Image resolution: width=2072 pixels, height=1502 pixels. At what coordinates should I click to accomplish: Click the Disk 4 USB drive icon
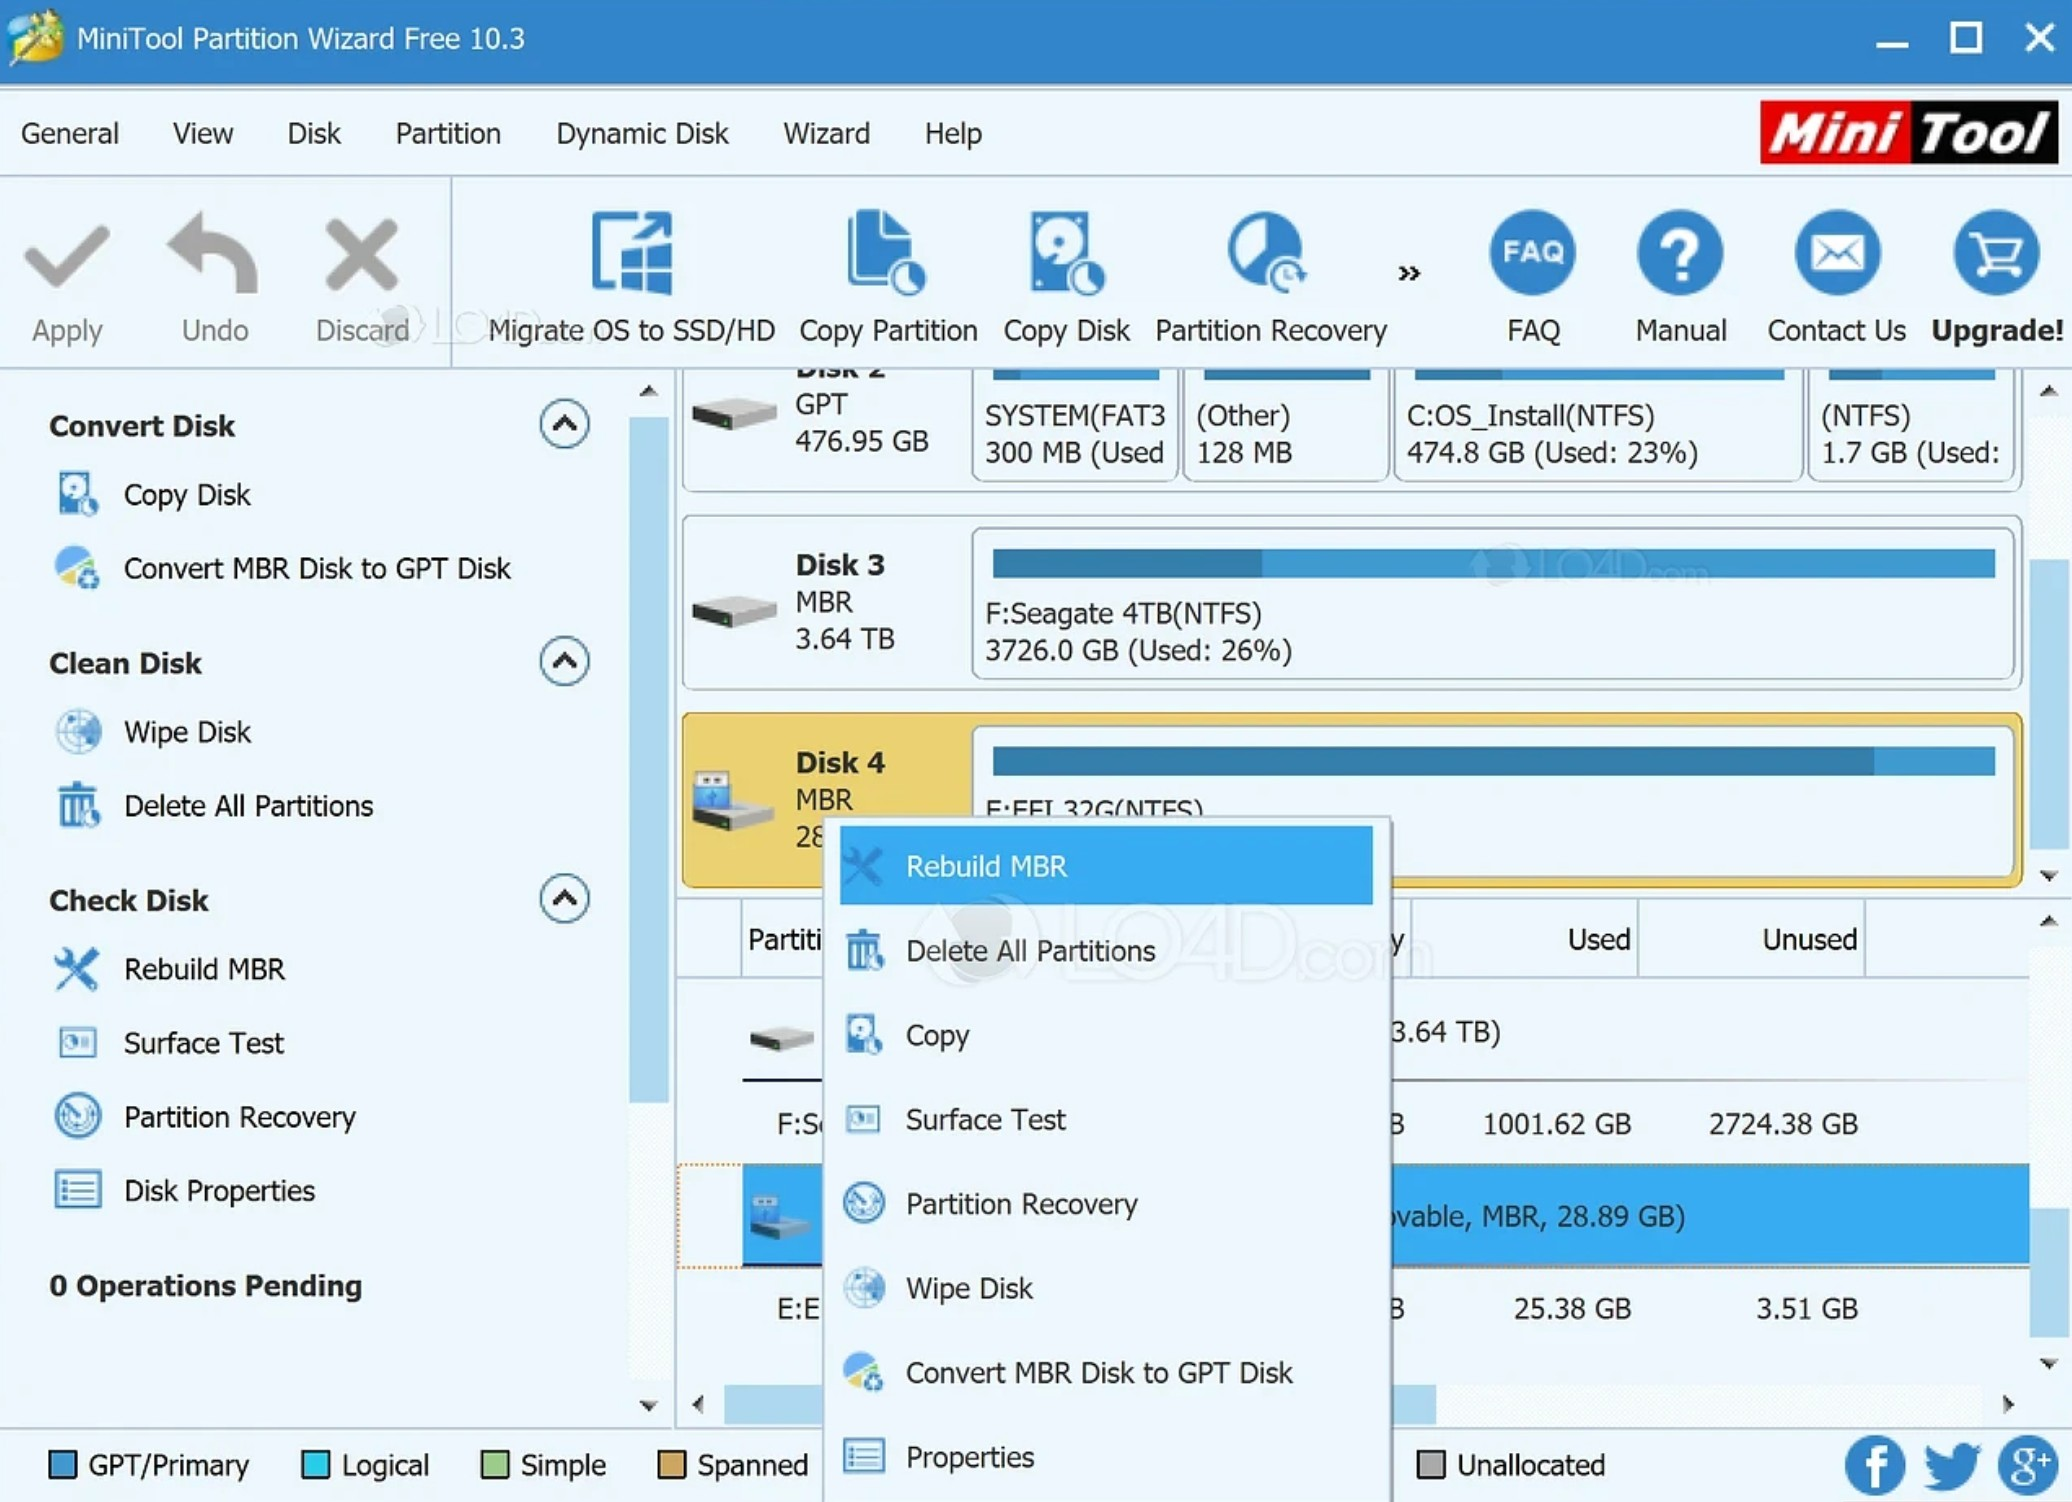pyautogui.click(x=731, y=801)
